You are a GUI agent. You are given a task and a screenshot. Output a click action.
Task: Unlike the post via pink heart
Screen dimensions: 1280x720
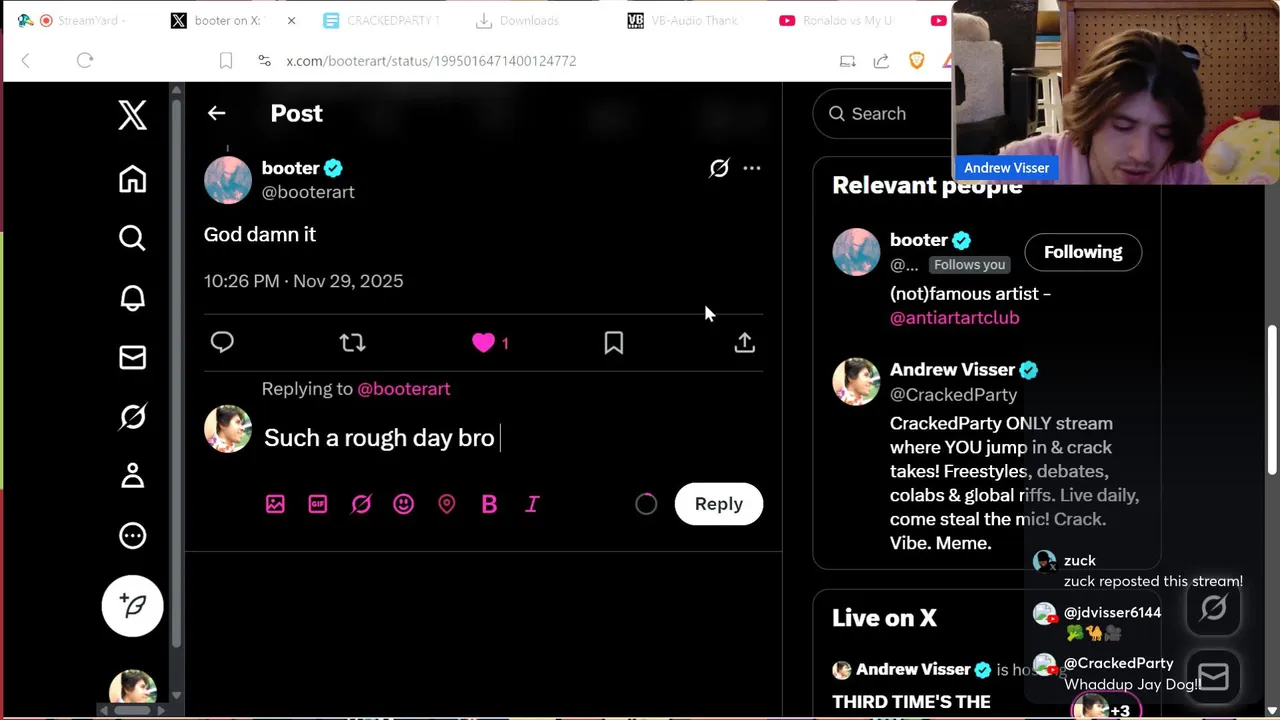point(483,343)
